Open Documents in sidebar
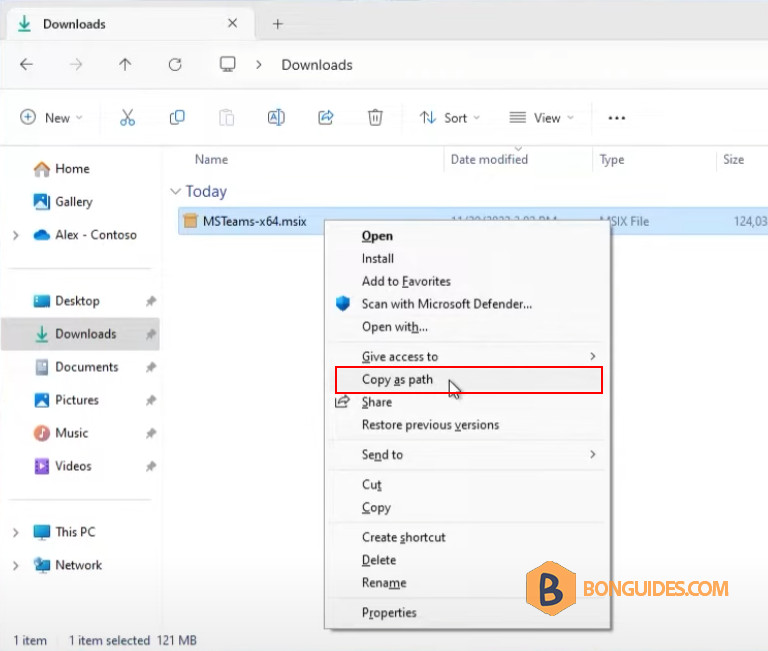Viewport: 768px width, 651px height. (x=75, y=367)
